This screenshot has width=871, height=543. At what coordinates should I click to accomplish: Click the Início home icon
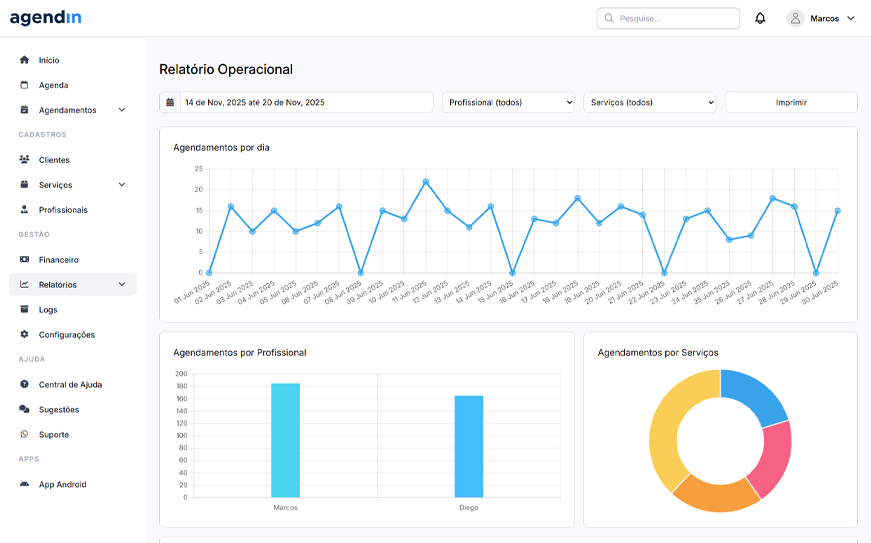point(25,60)
